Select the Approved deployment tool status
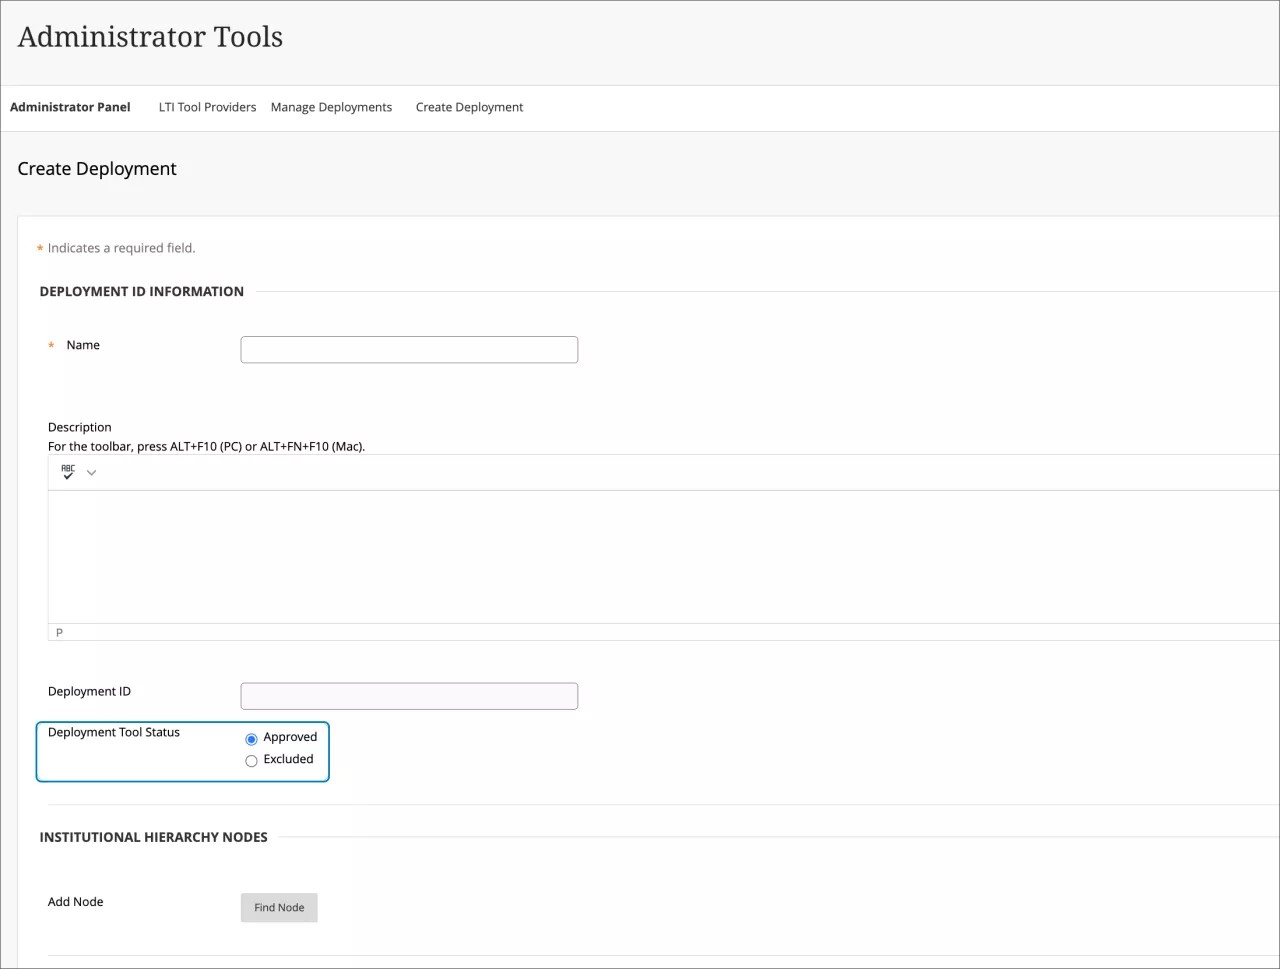The image size is (1280, 969). tap(251, 738)
